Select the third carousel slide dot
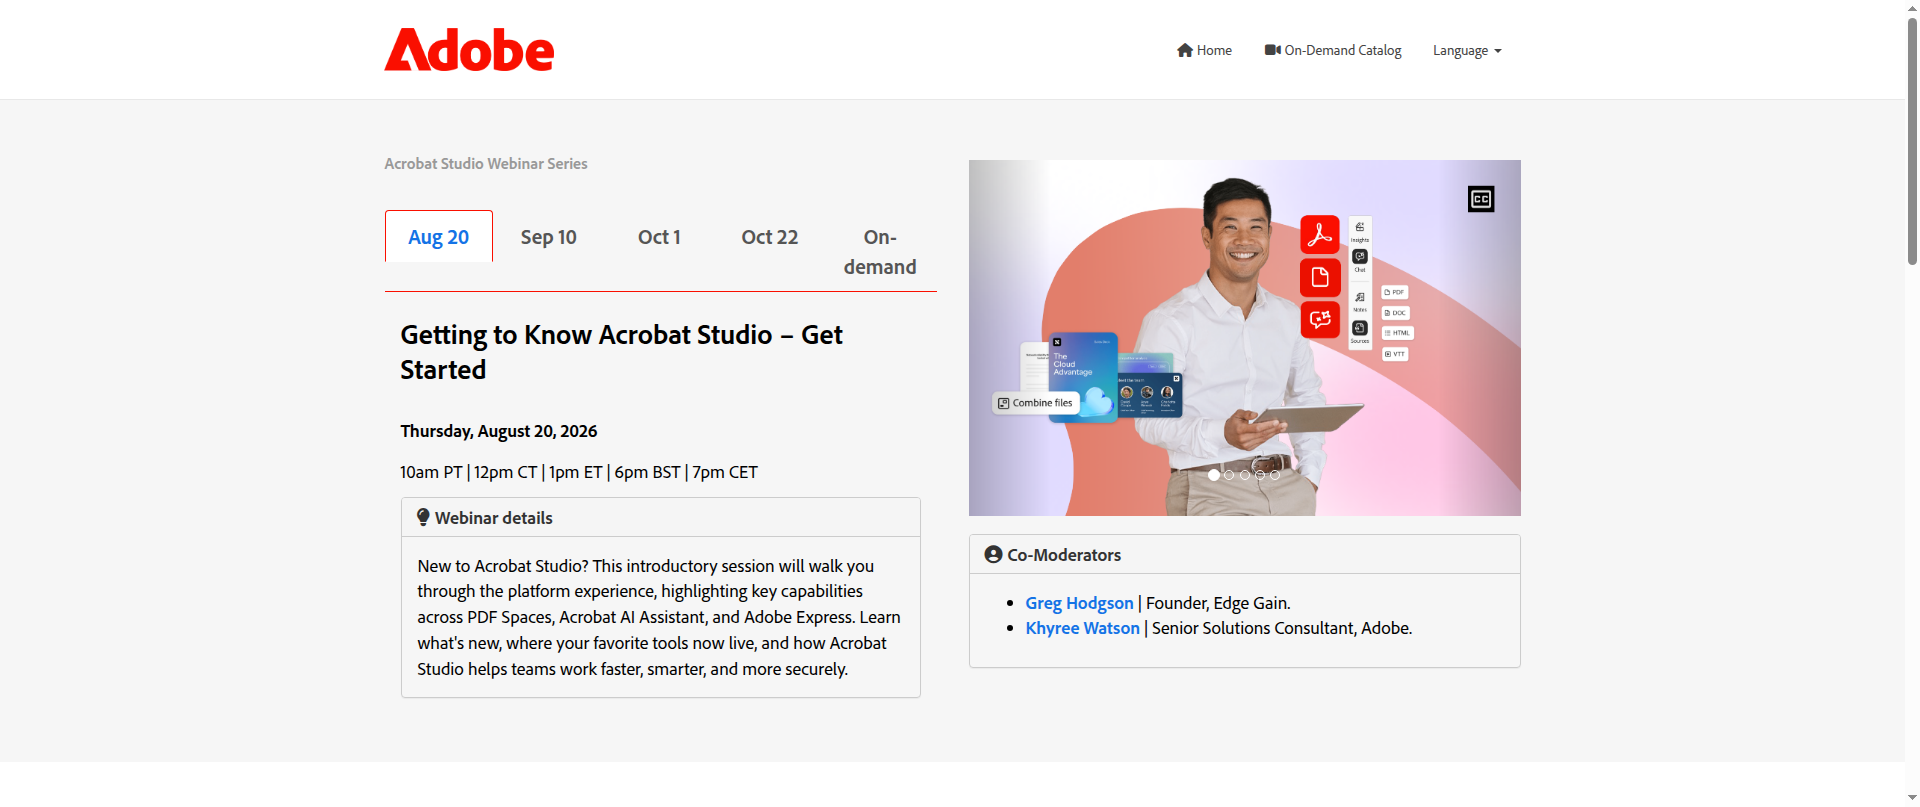This screenshot has height=807, width=1920. point(1245,475)
